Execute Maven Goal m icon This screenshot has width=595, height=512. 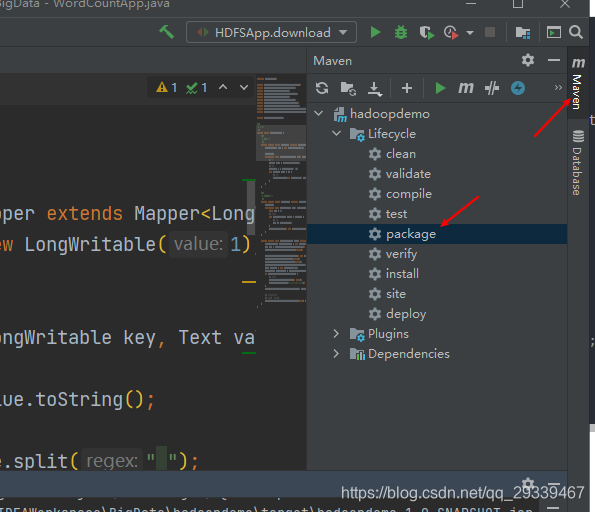[x=466, y=88]
